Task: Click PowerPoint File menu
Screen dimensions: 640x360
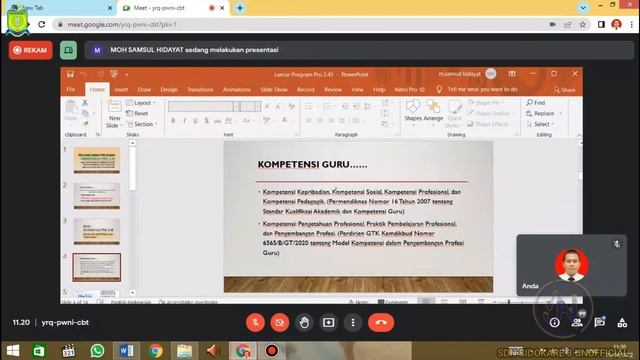Action: (71, 89)
